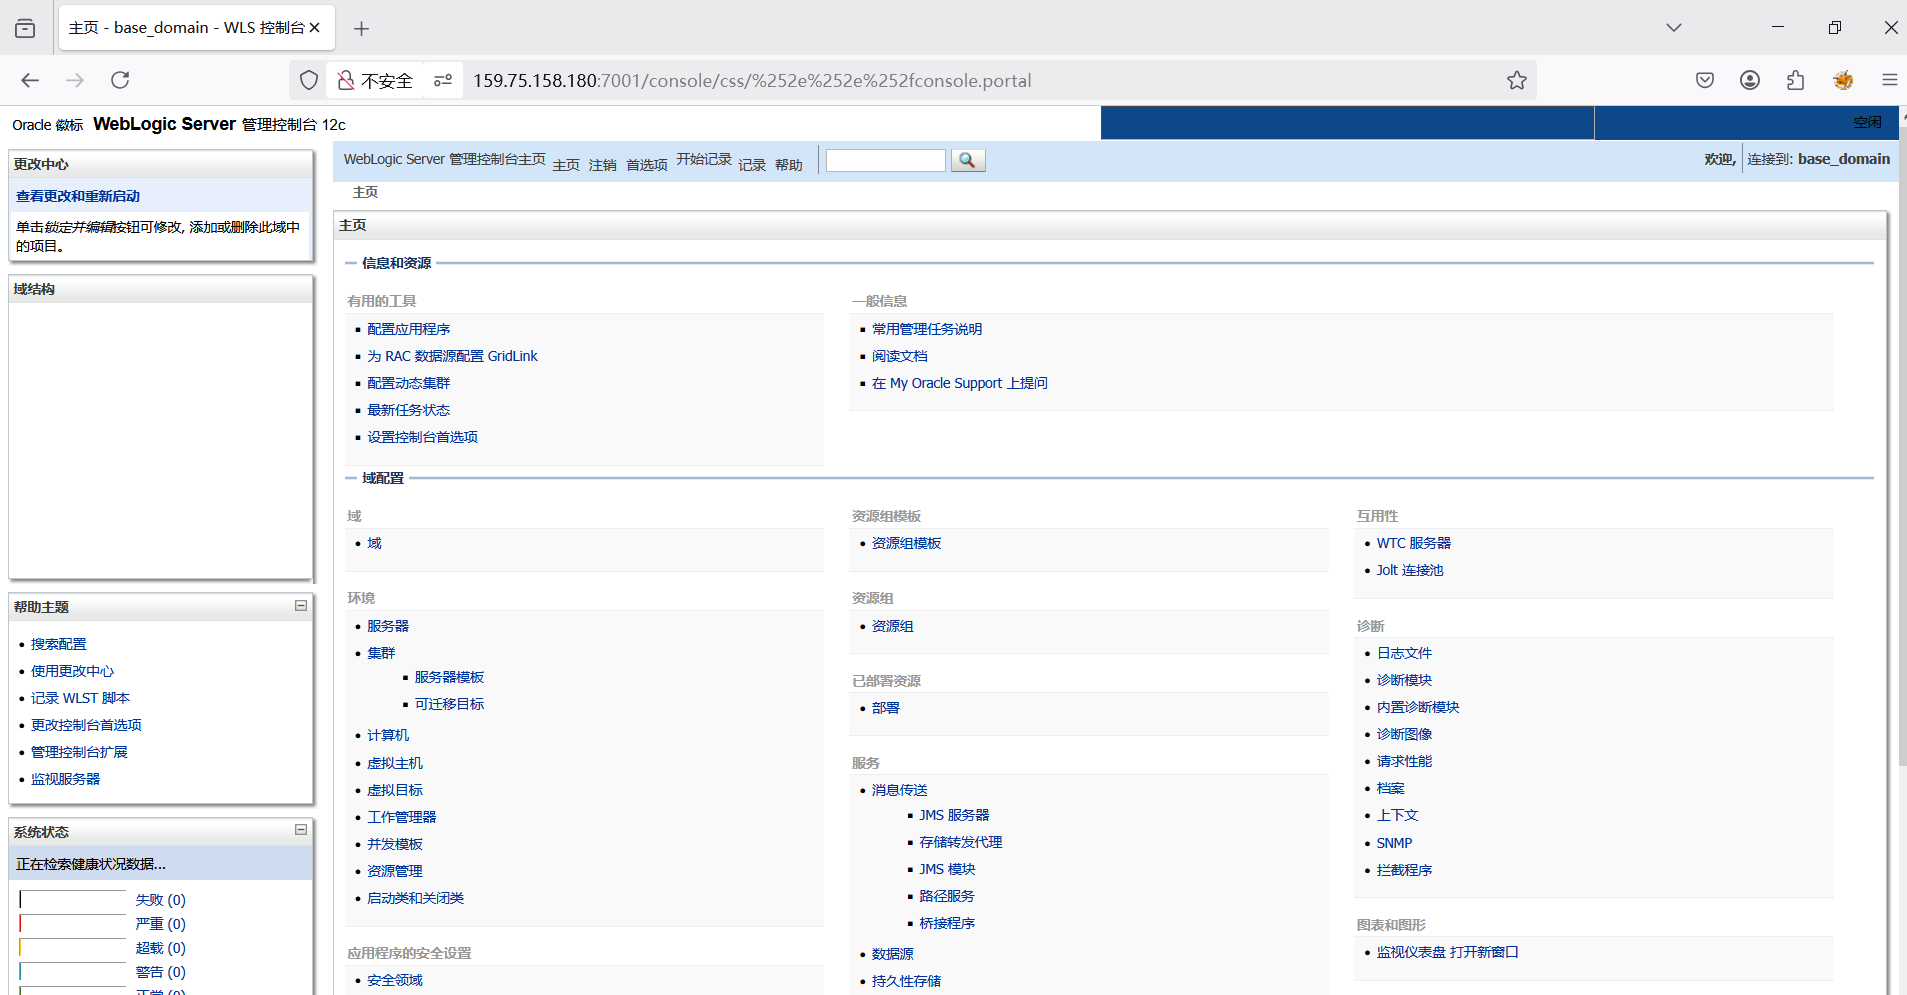This screenshot has width=1907, height=995.
Task: Open 服务器模板 link
Action: pos(450,677)
